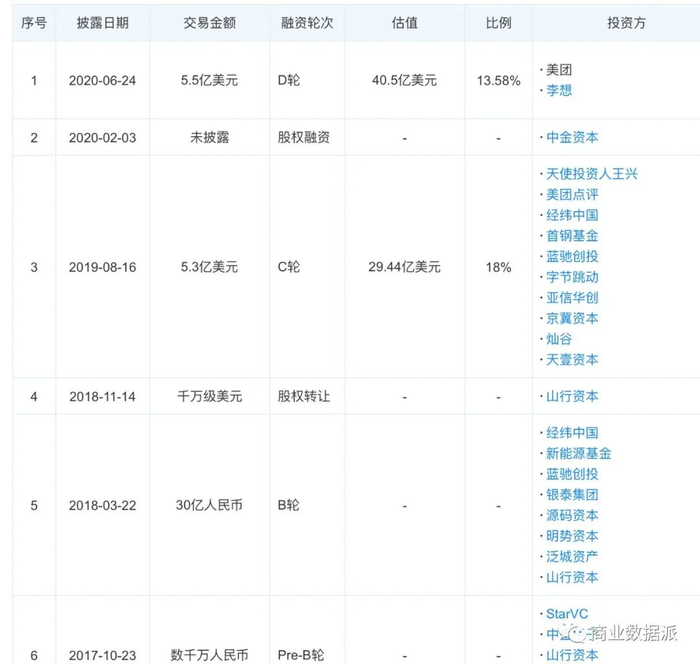Open the 天壹资本 investor link

click(x=572, y=359)
